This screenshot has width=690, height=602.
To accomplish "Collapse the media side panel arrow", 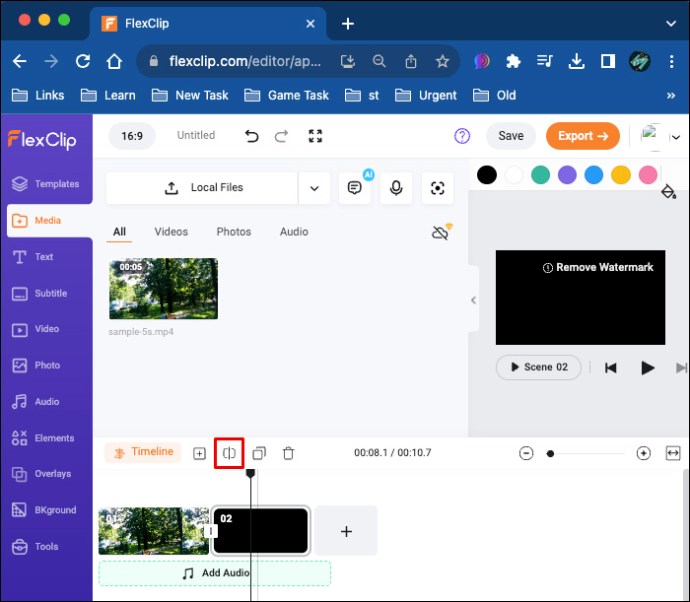I will pos(473,300).
